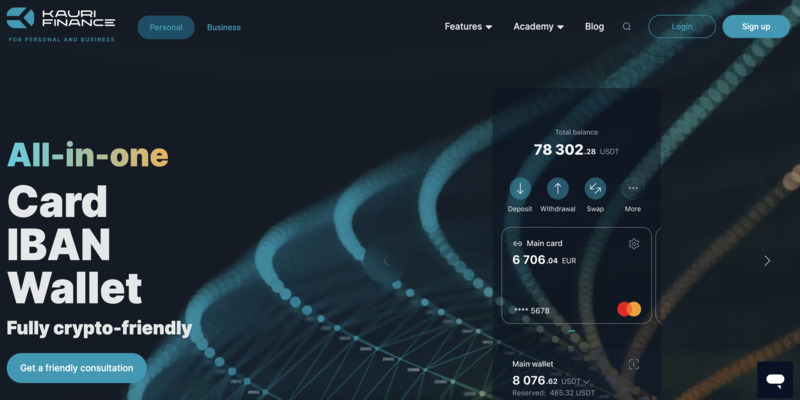Screen dimensions: 800x400
Task: Go to next slide with right arrow
Action: [x=767, y=261]
